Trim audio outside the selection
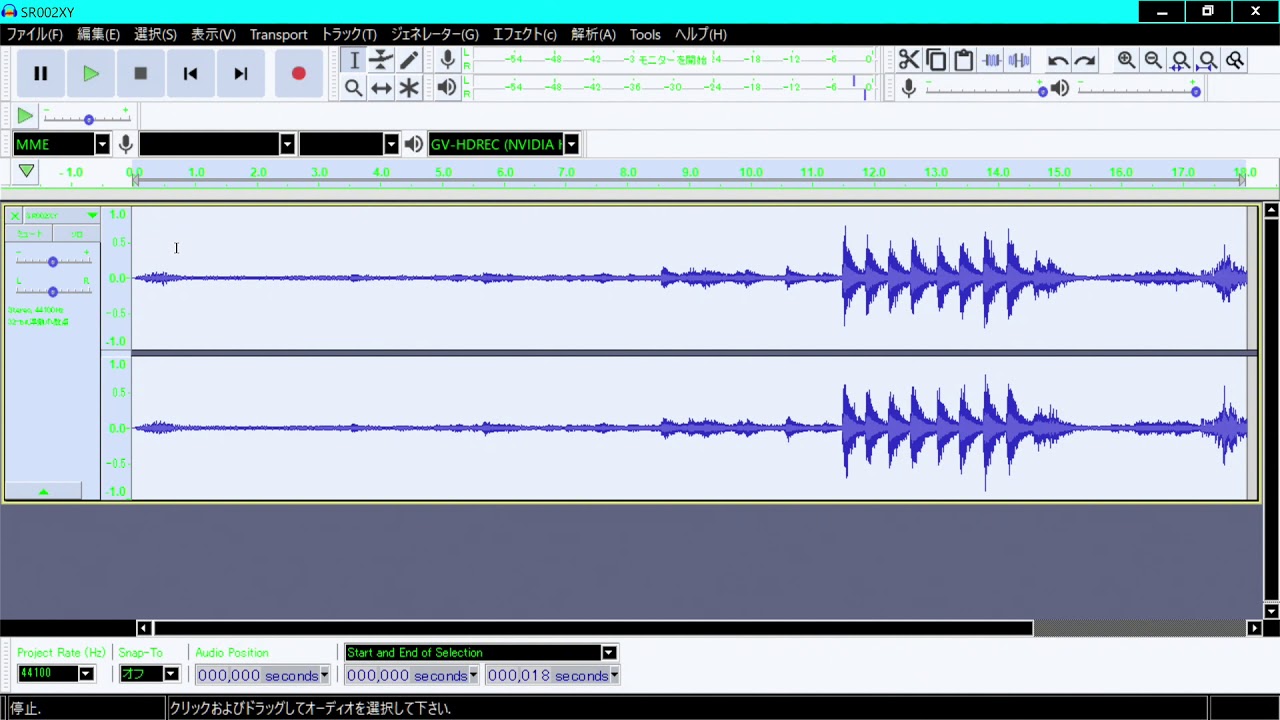The width and height of the screenshot is (1280, 720). (x=991, y=61)
